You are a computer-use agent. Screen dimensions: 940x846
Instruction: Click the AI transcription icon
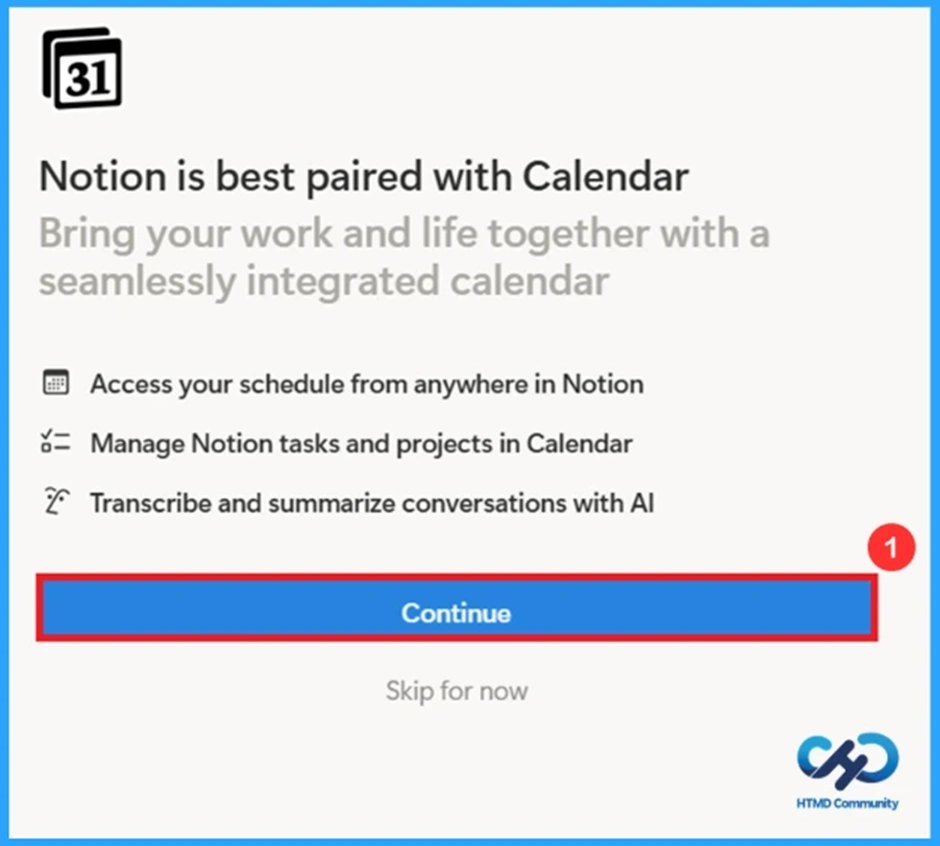(x=58, y=502)
